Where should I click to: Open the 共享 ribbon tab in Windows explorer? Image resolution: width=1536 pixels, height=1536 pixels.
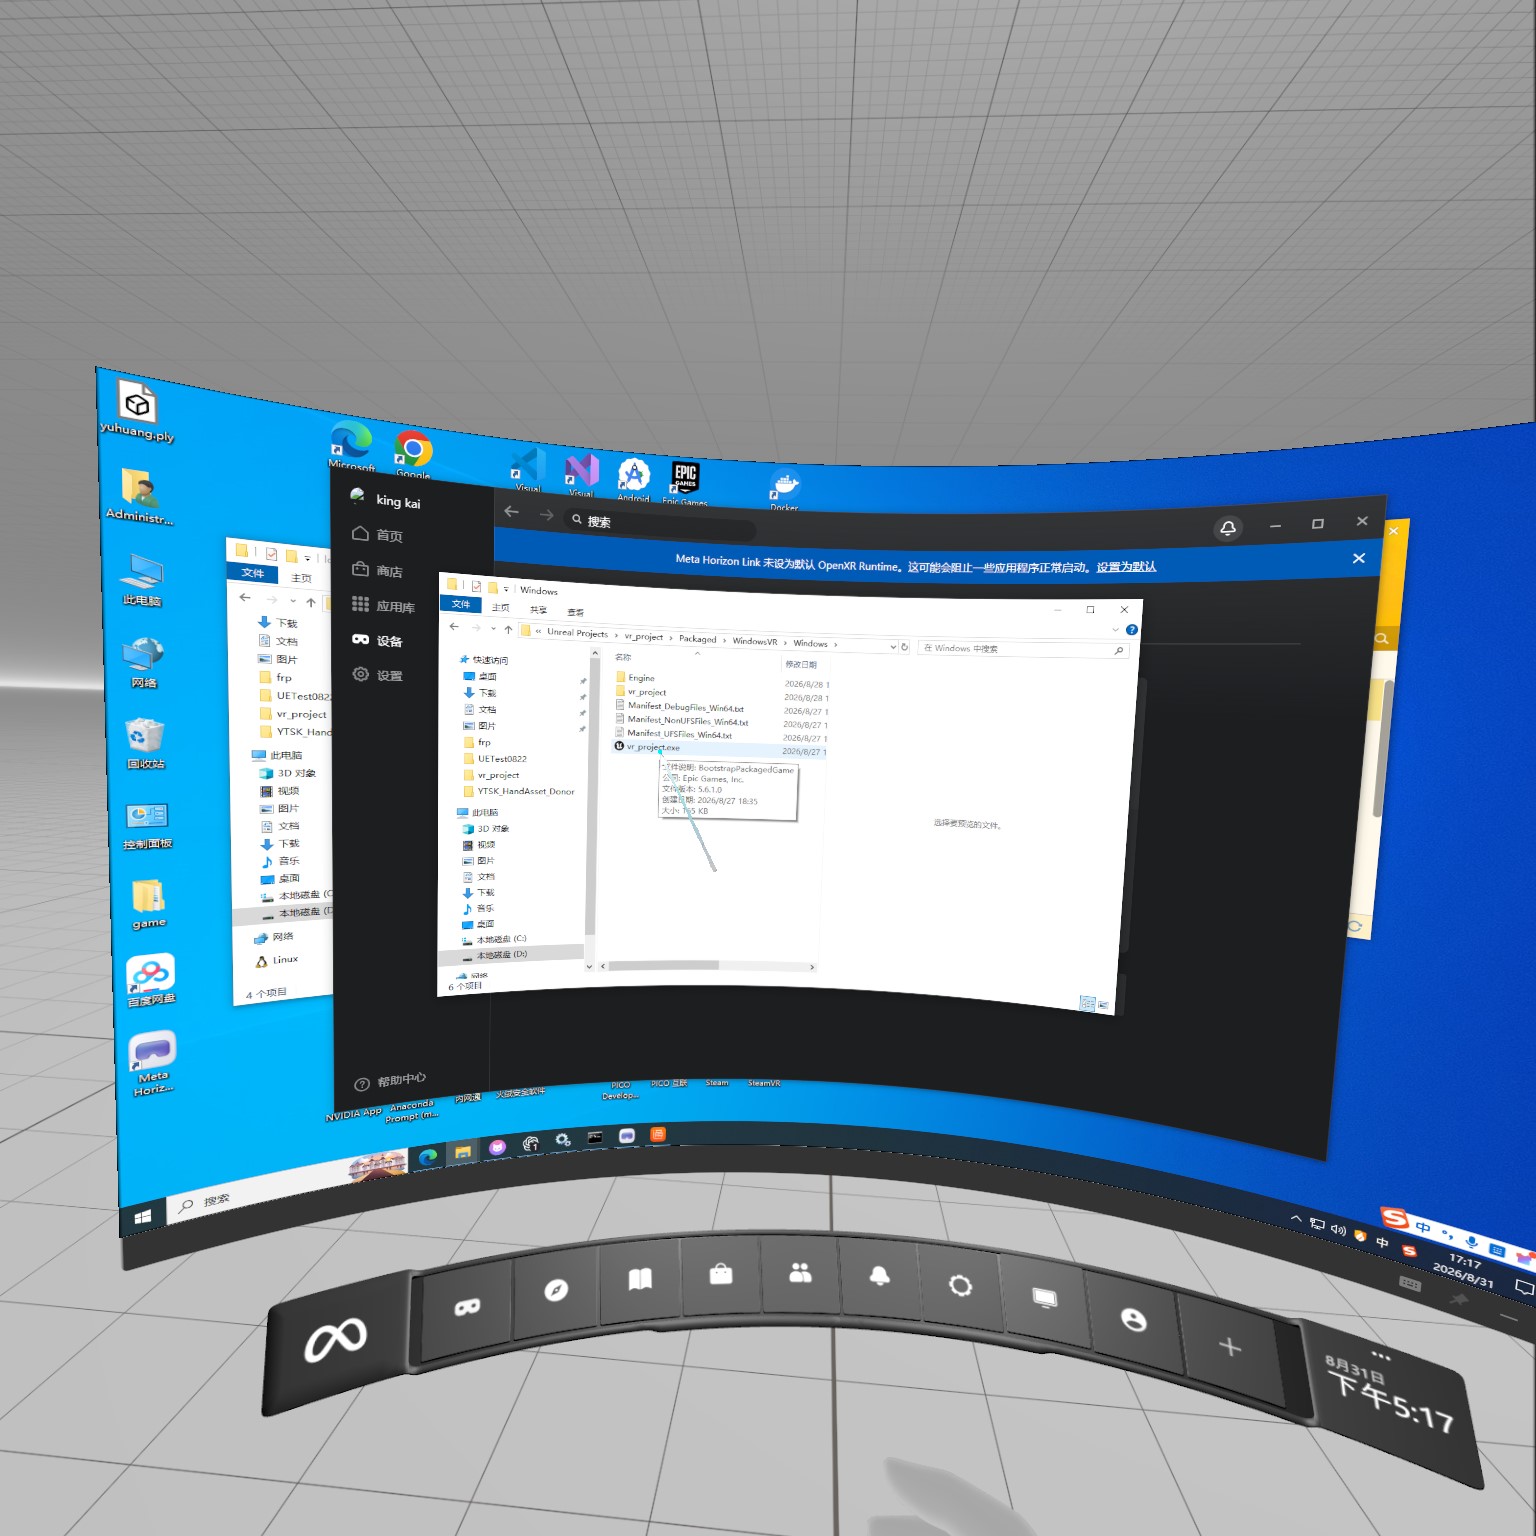pyautogui.click(x=539, y=610)
